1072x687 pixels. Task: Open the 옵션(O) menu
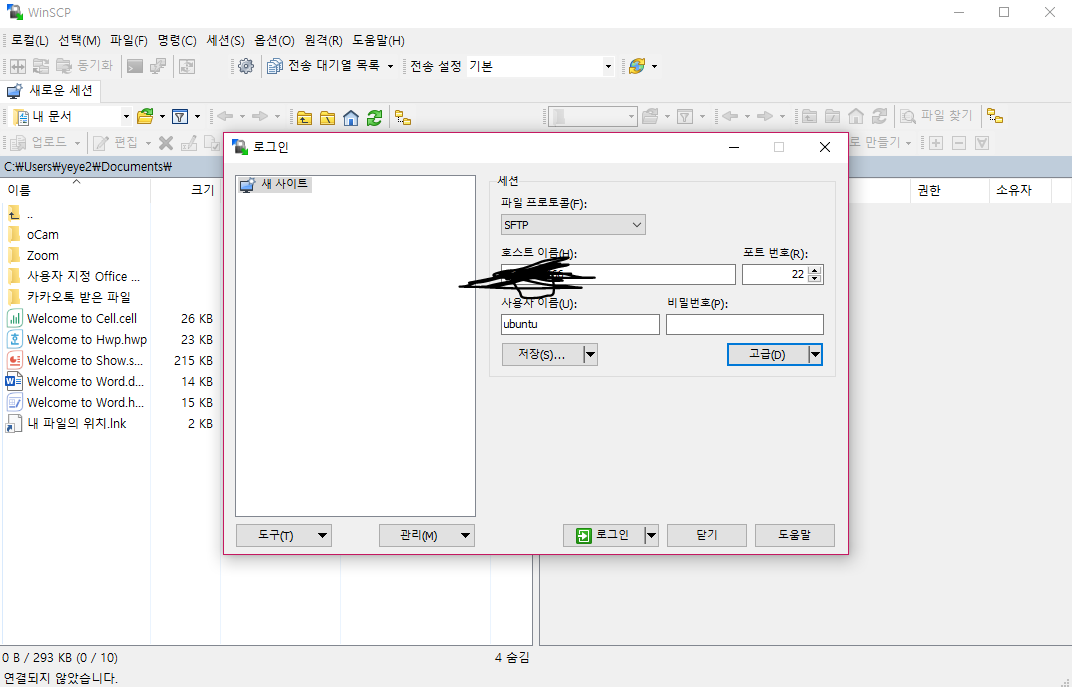tap(274, 41)
